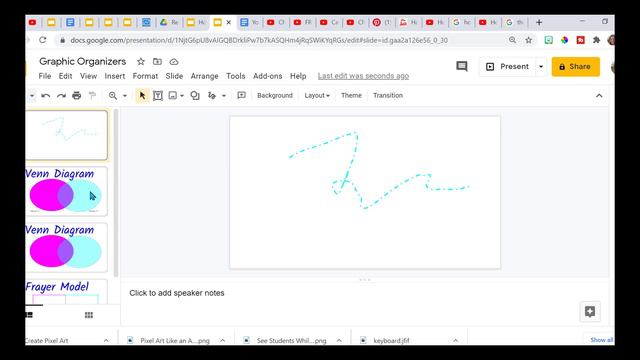Open Present options dropdown arrow
The height and width of the screenshot is (360, 640).
[541, 67]
